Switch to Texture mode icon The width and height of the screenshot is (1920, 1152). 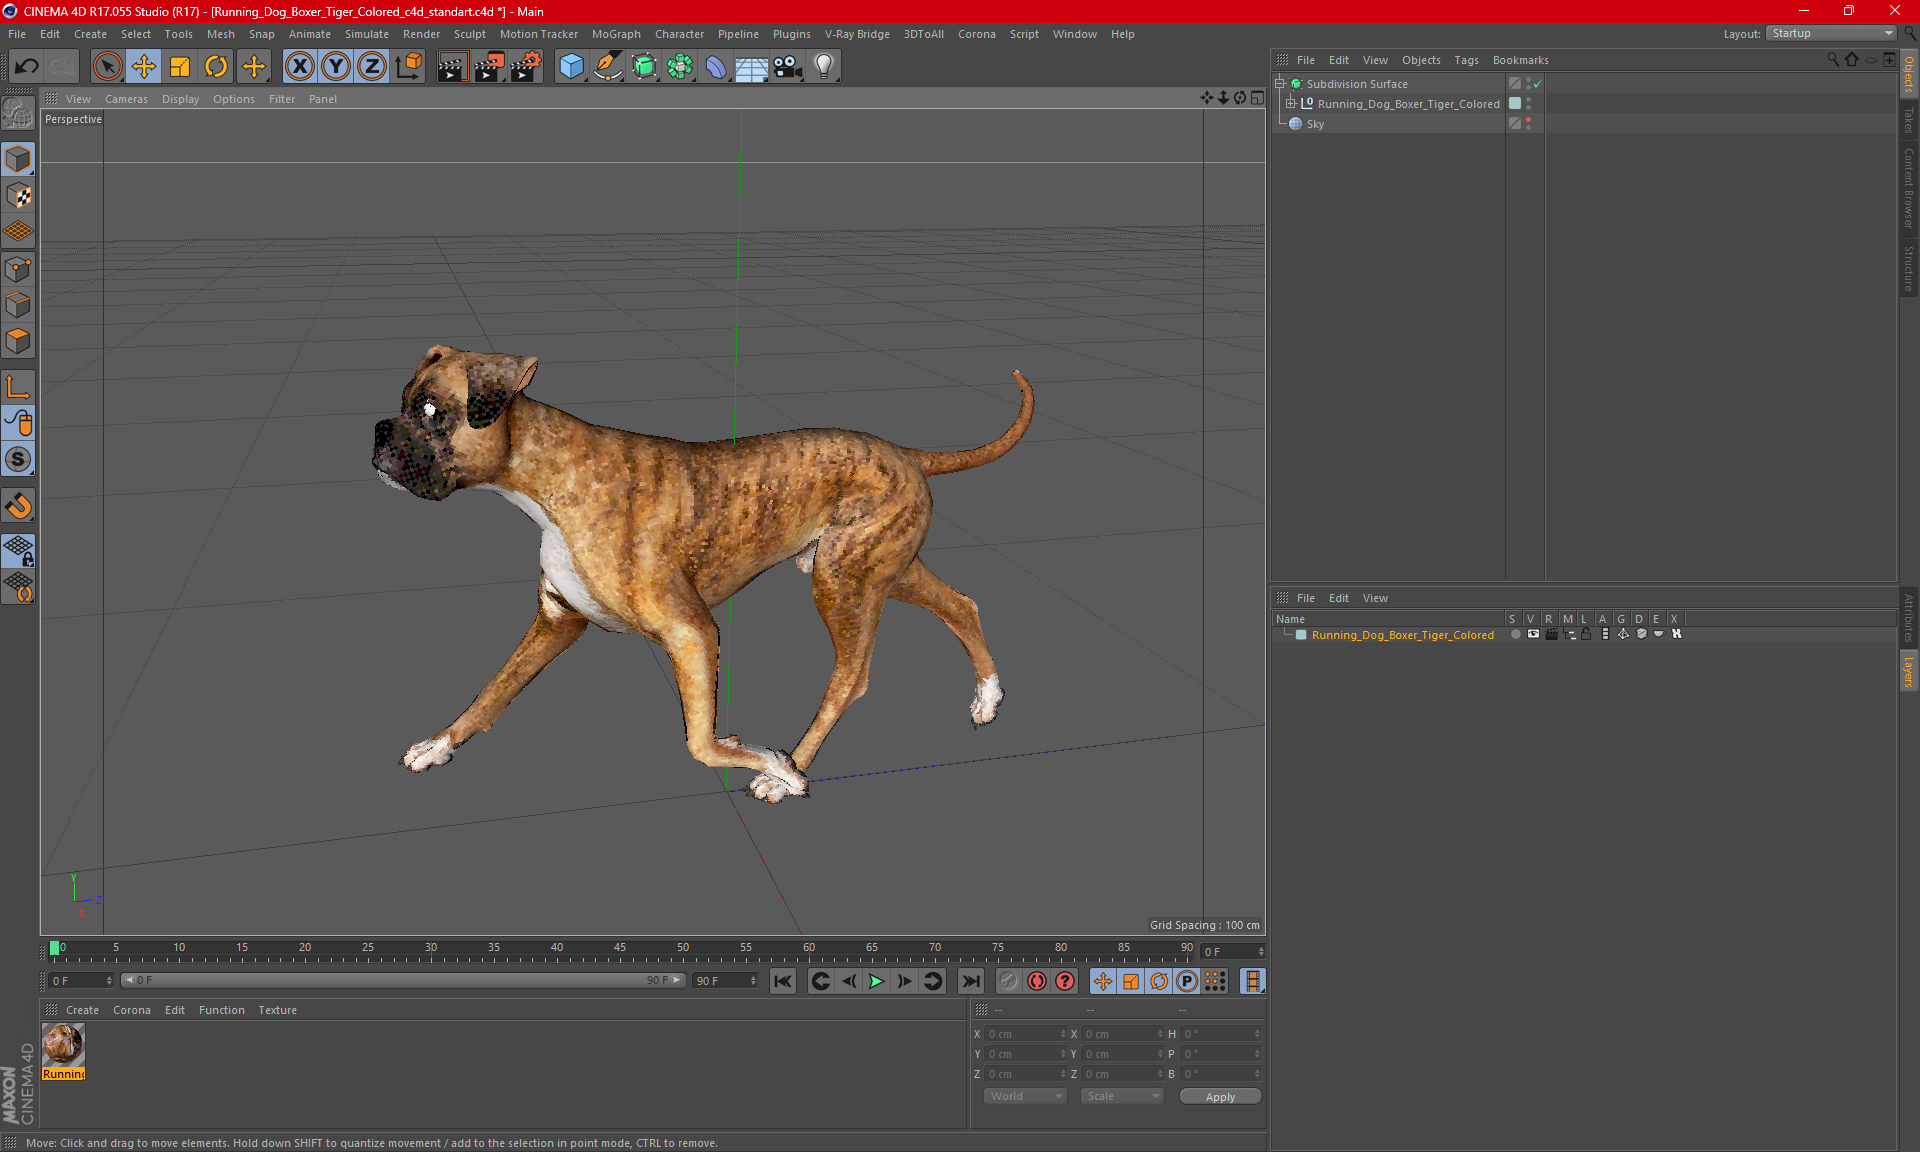(x=18, y=196)
